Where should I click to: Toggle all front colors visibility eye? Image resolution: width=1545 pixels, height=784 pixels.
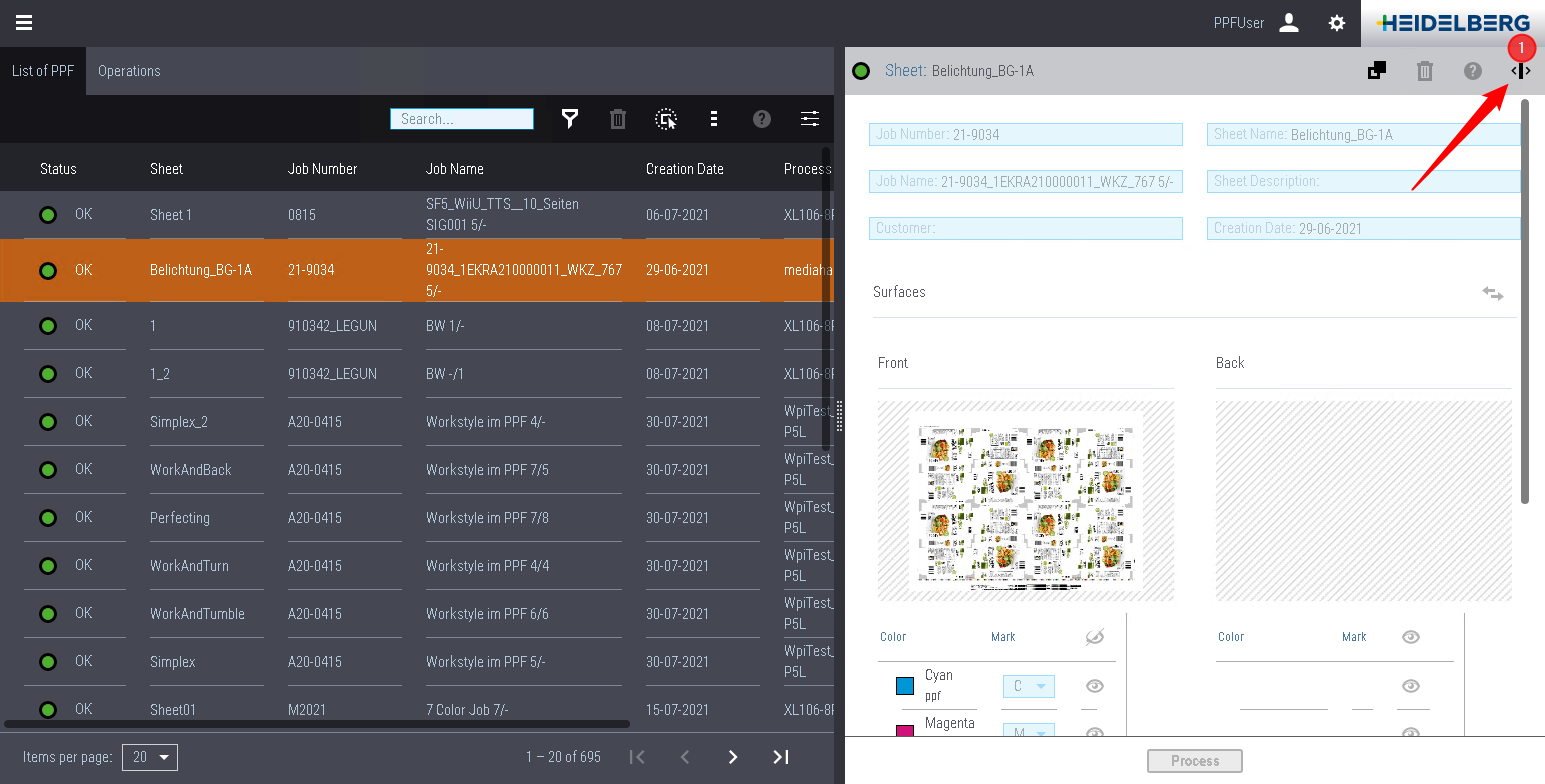click(x=1095, y=637)
